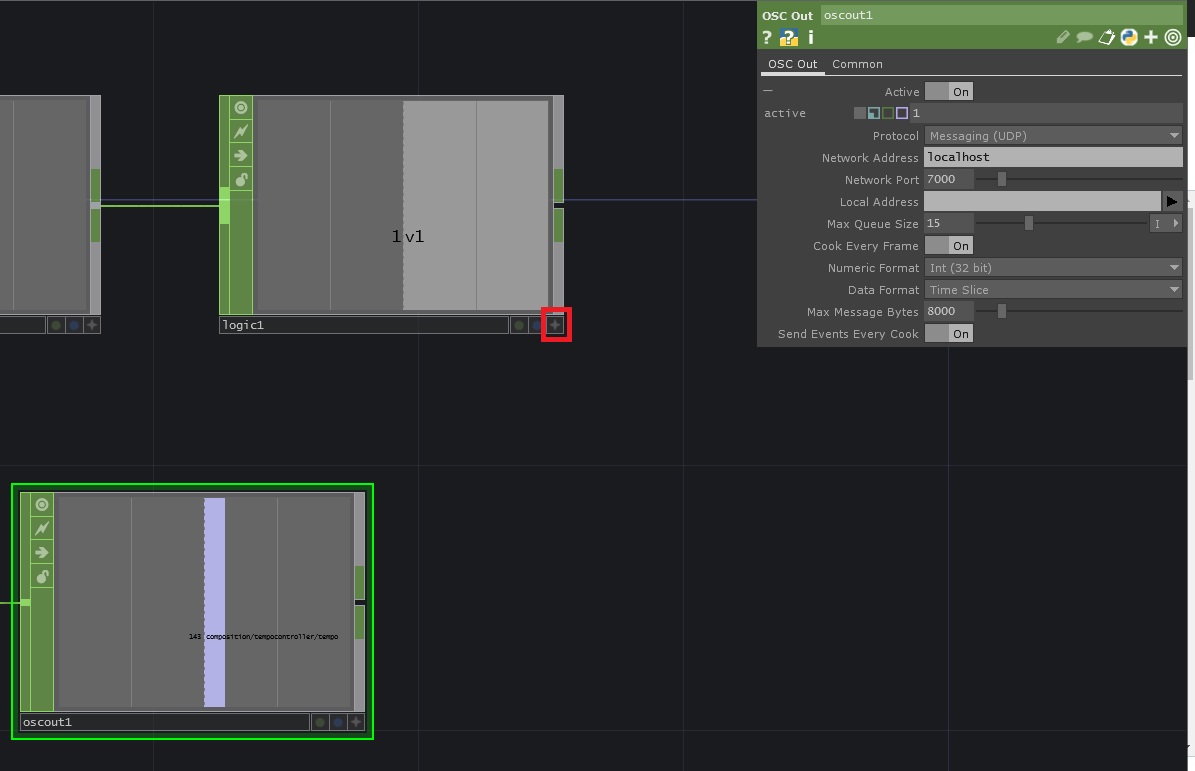Toggle the Active parameter switch
The height and width of the screenshot is (771, 1195).
click(x=949, y=92)
